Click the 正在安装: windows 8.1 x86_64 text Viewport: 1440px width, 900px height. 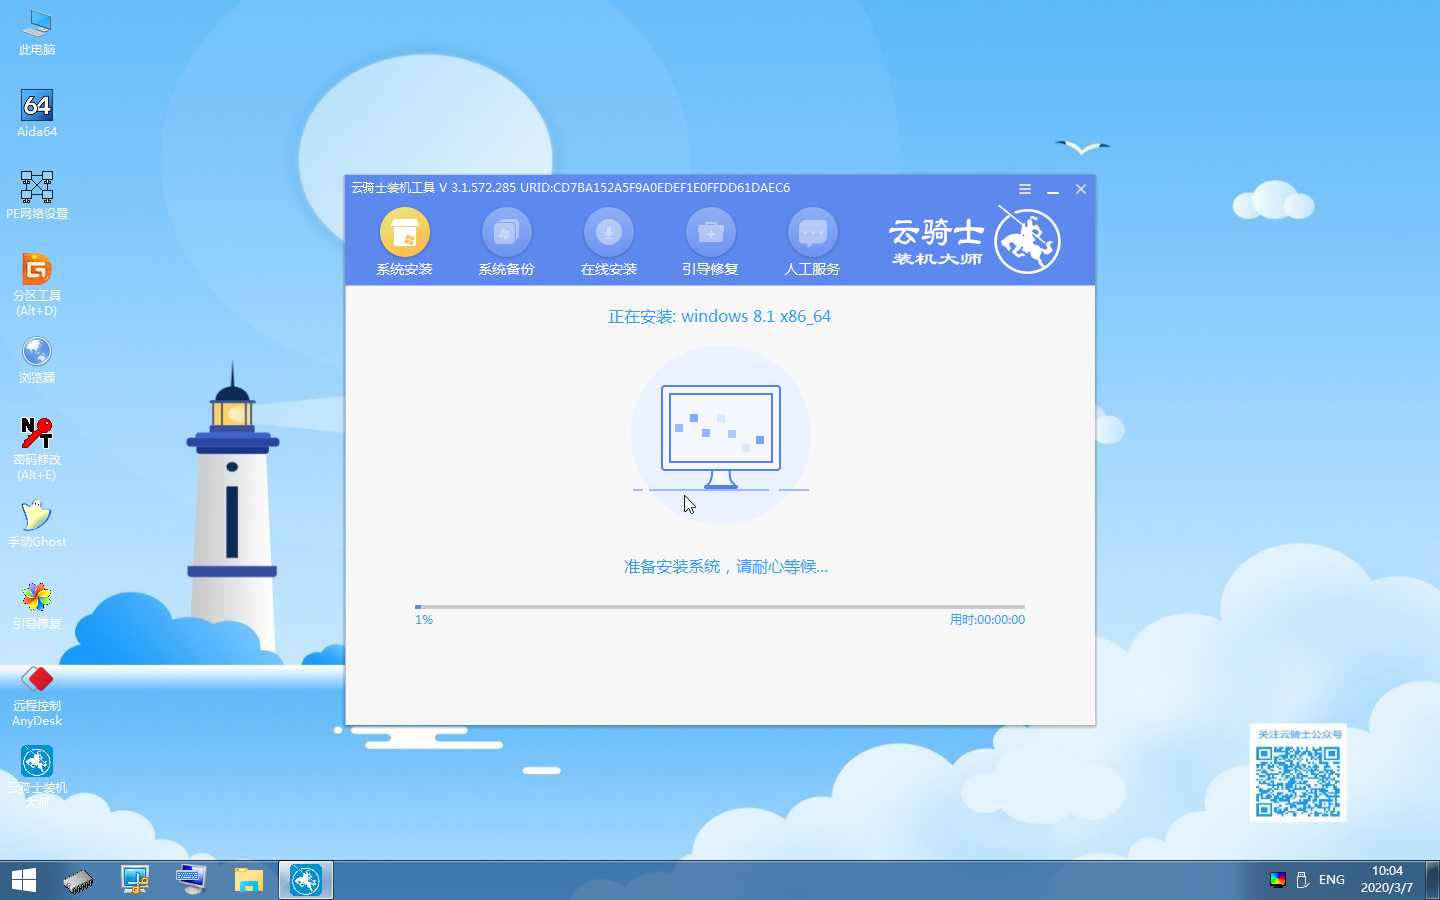(x=719, y=316)
